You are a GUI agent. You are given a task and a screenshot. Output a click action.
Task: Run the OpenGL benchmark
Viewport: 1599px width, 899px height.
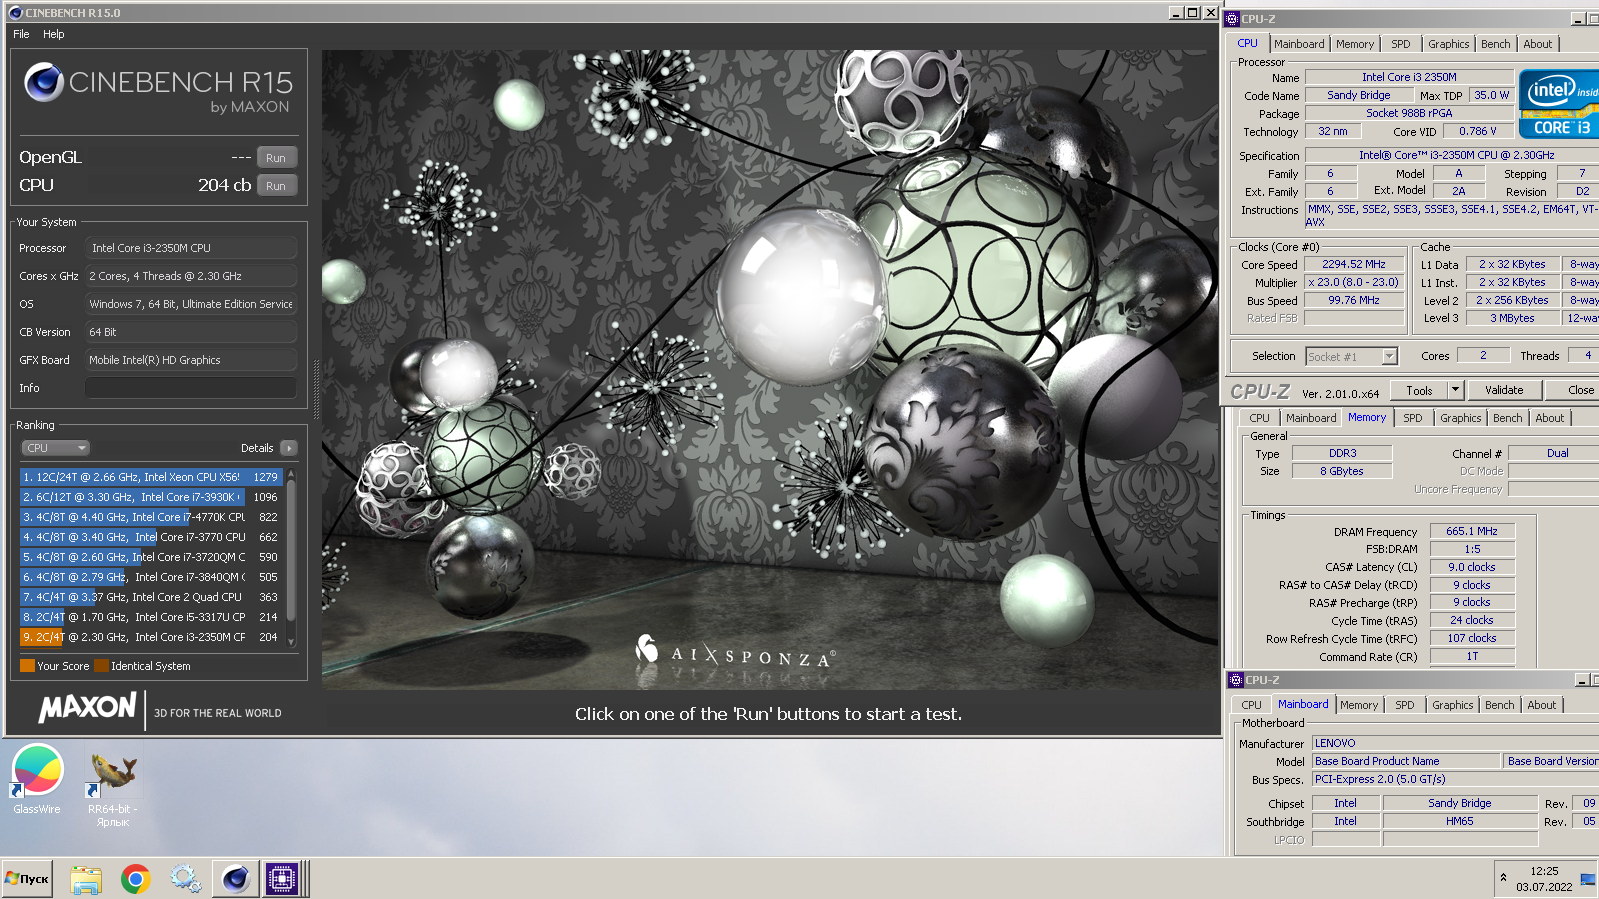(276, 158)
